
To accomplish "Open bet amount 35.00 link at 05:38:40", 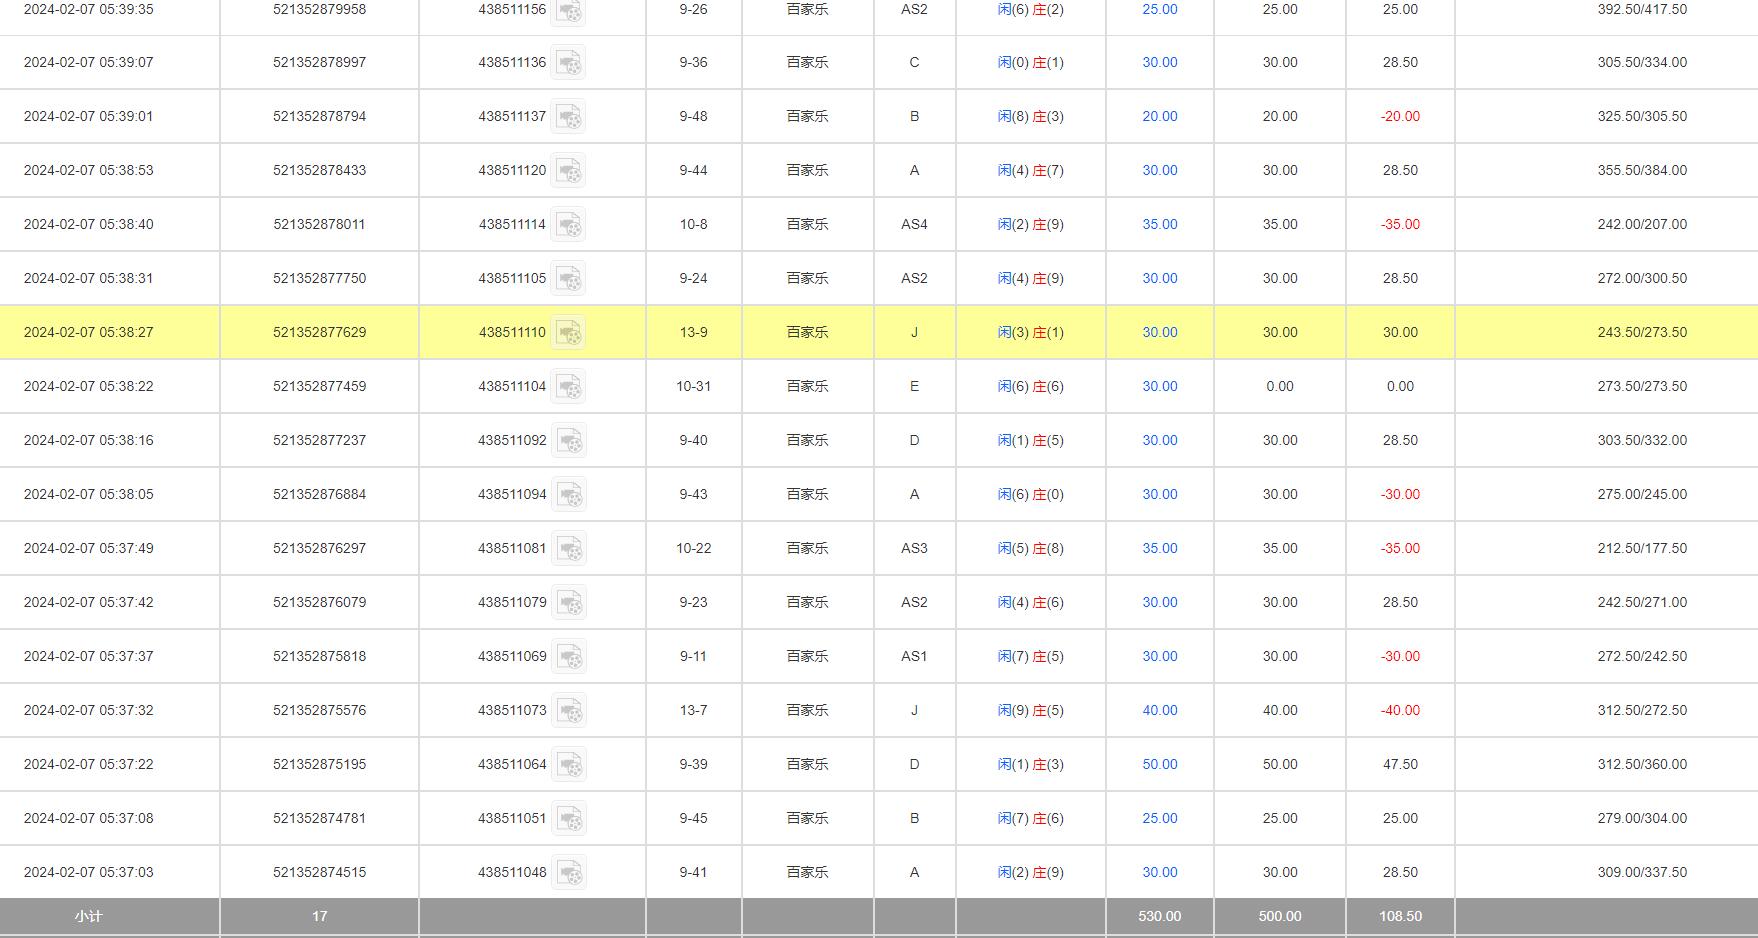I will (x=1160, y=224).
